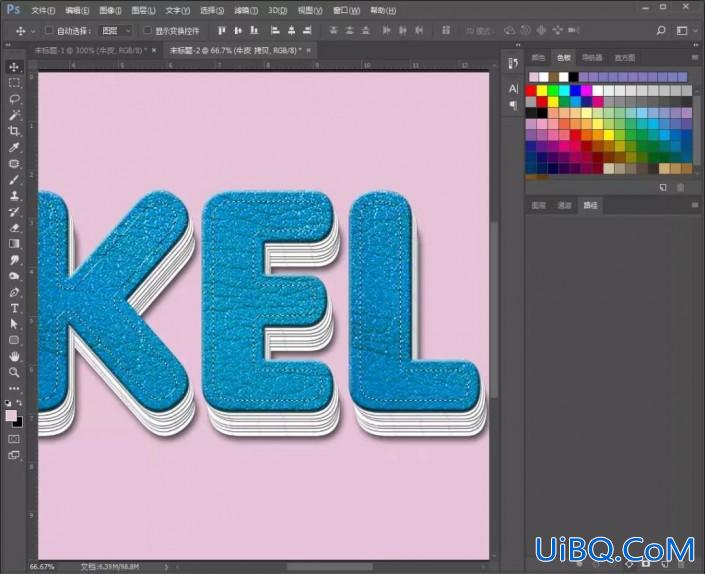This screenshot has height=574, width=705.
Task: Open the 选择(S) menu
Action: coord(212,10)
